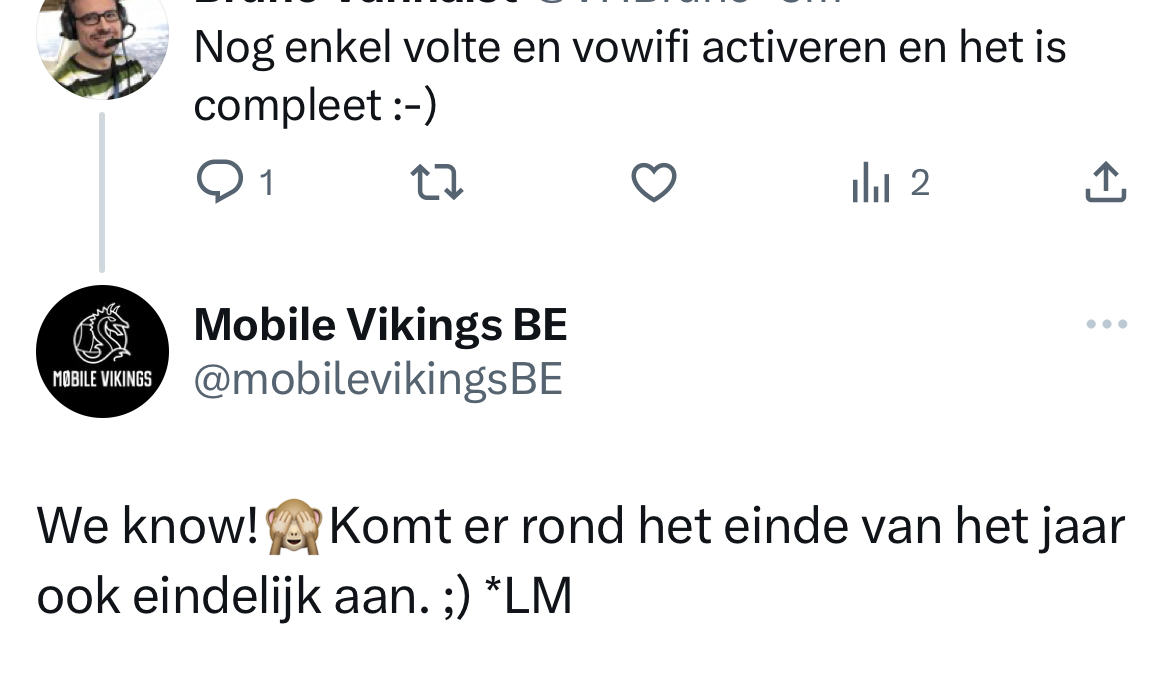Click the grey thread connector line
Viewport: 1170px width, 694px height.
pyautogui.click(x=102, y=190)
